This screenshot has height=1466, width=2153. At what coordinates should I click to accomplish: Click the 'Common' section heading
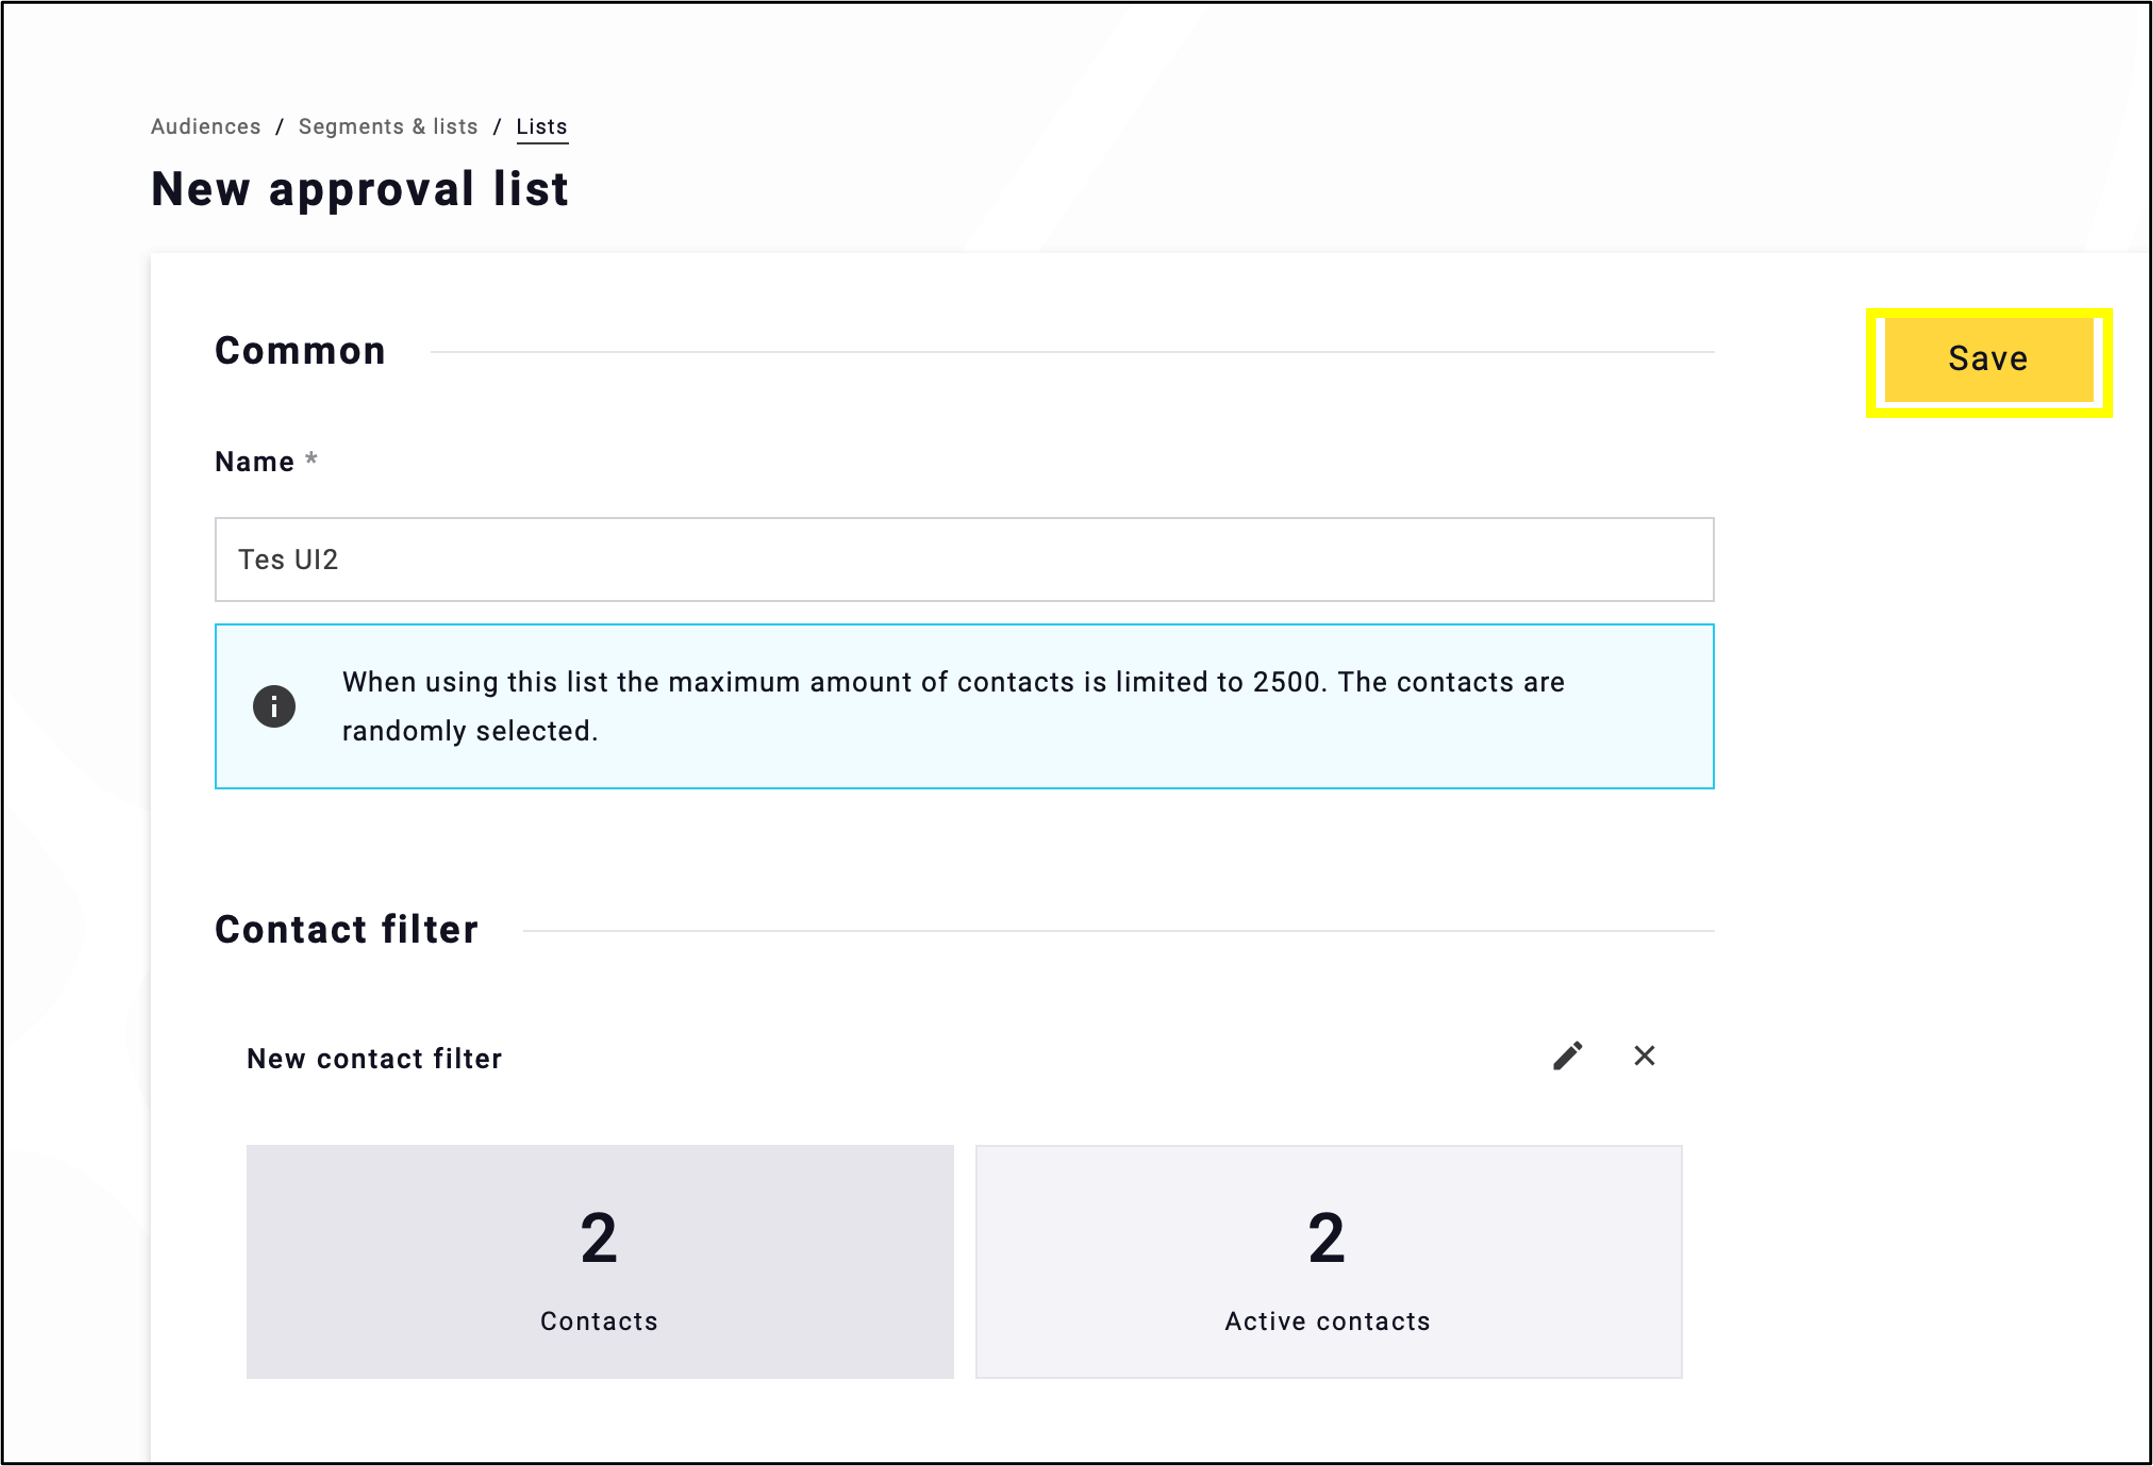pyautogui.click(x=300, y=351)
